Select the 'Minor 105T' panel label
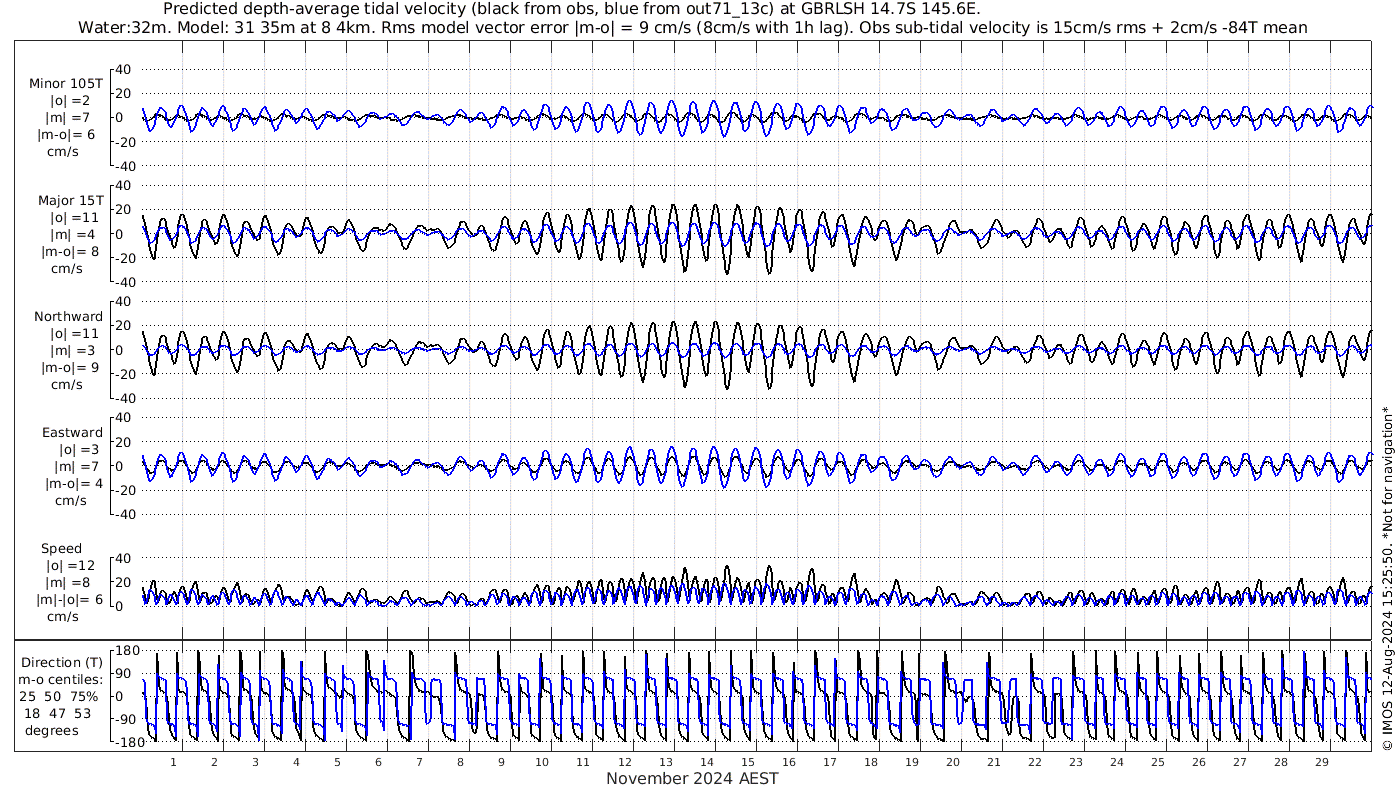The image size is (1400, 800). (67, 83)
